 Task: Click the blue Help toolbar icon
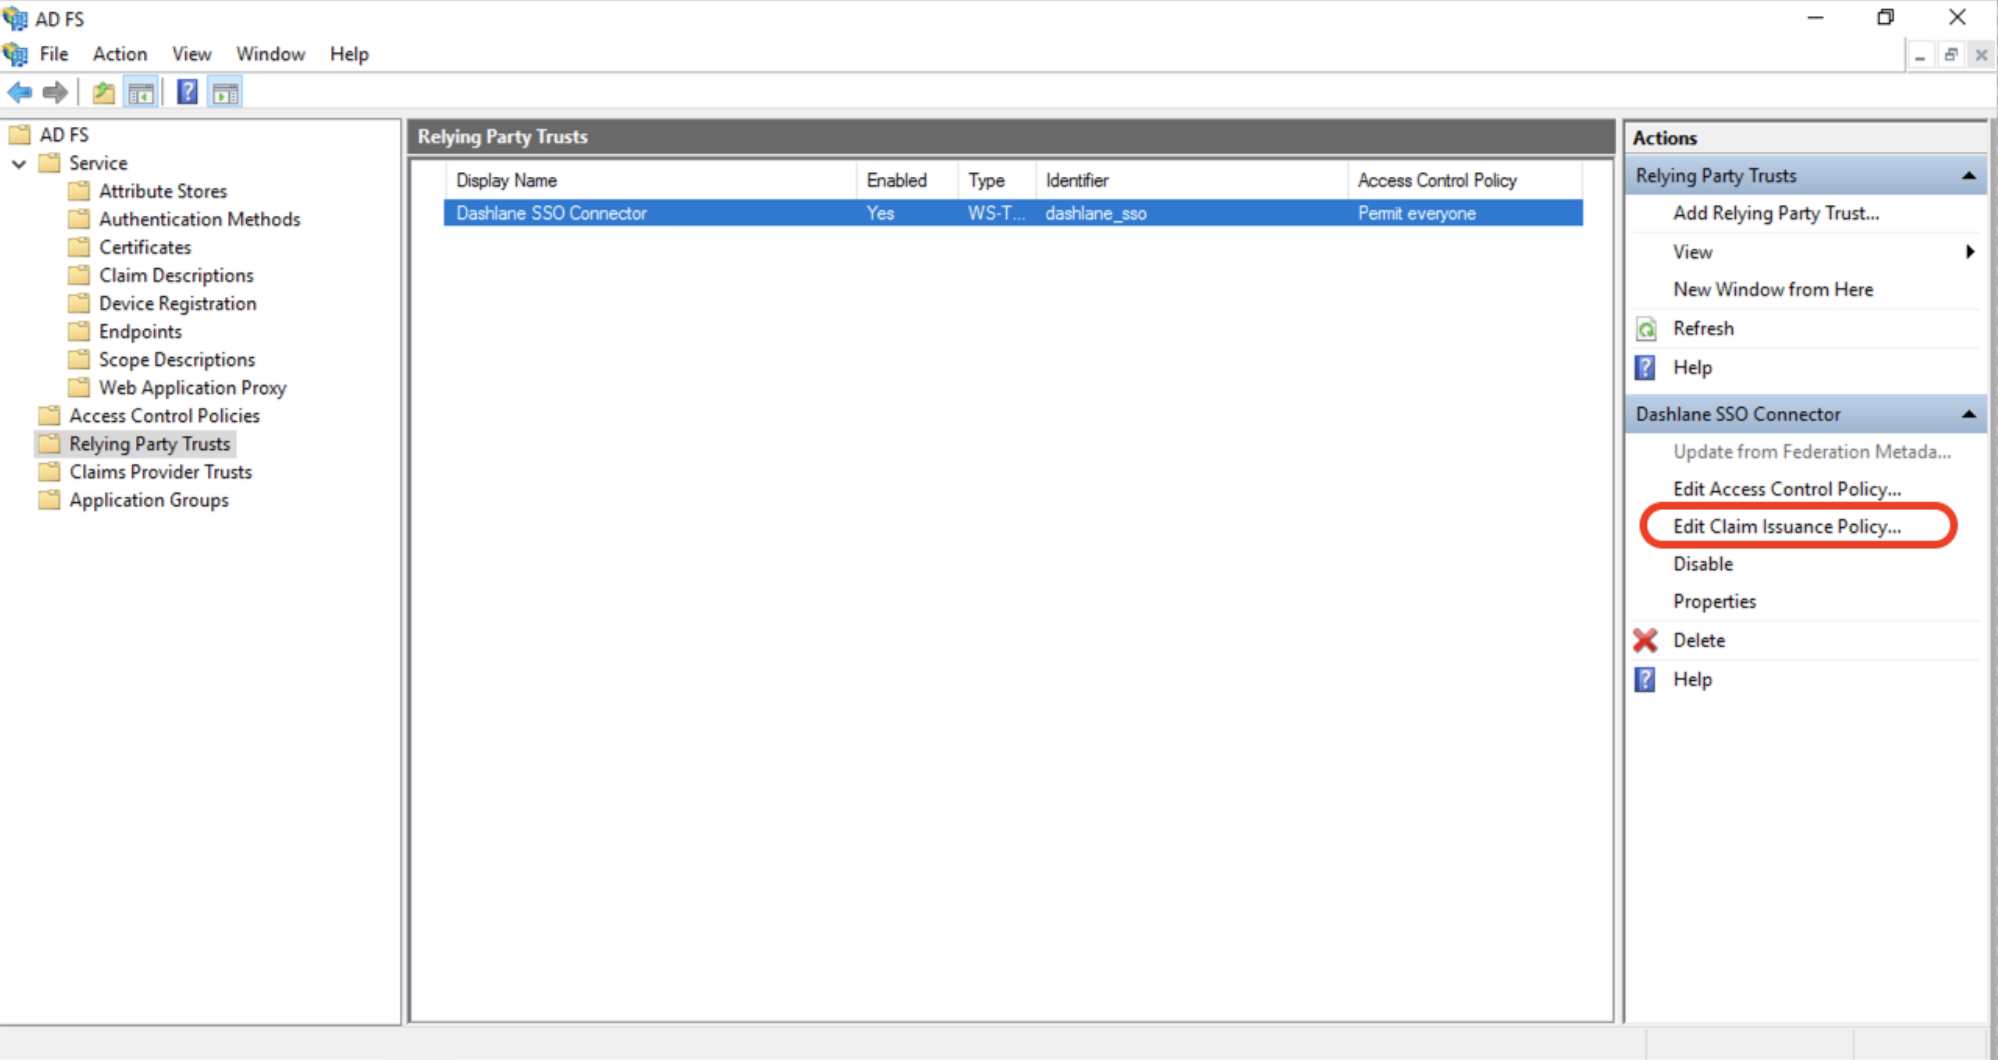click(x=187, y=93)
